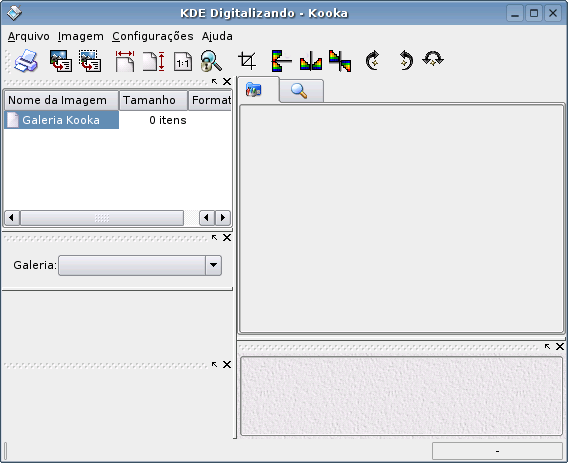Undock the bottom-right thumbnail panel
This screenshot has width=568, height=463.
click(547, 347)
